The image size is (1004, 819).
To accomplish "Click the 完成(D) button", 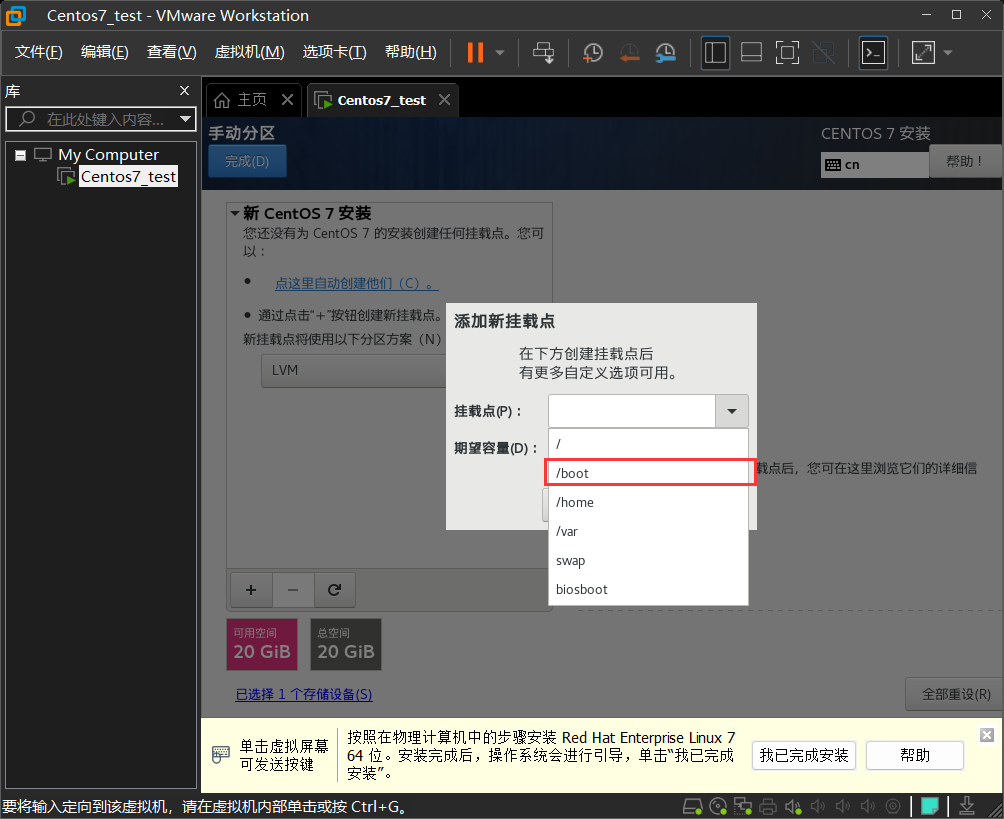I will 247,161.
